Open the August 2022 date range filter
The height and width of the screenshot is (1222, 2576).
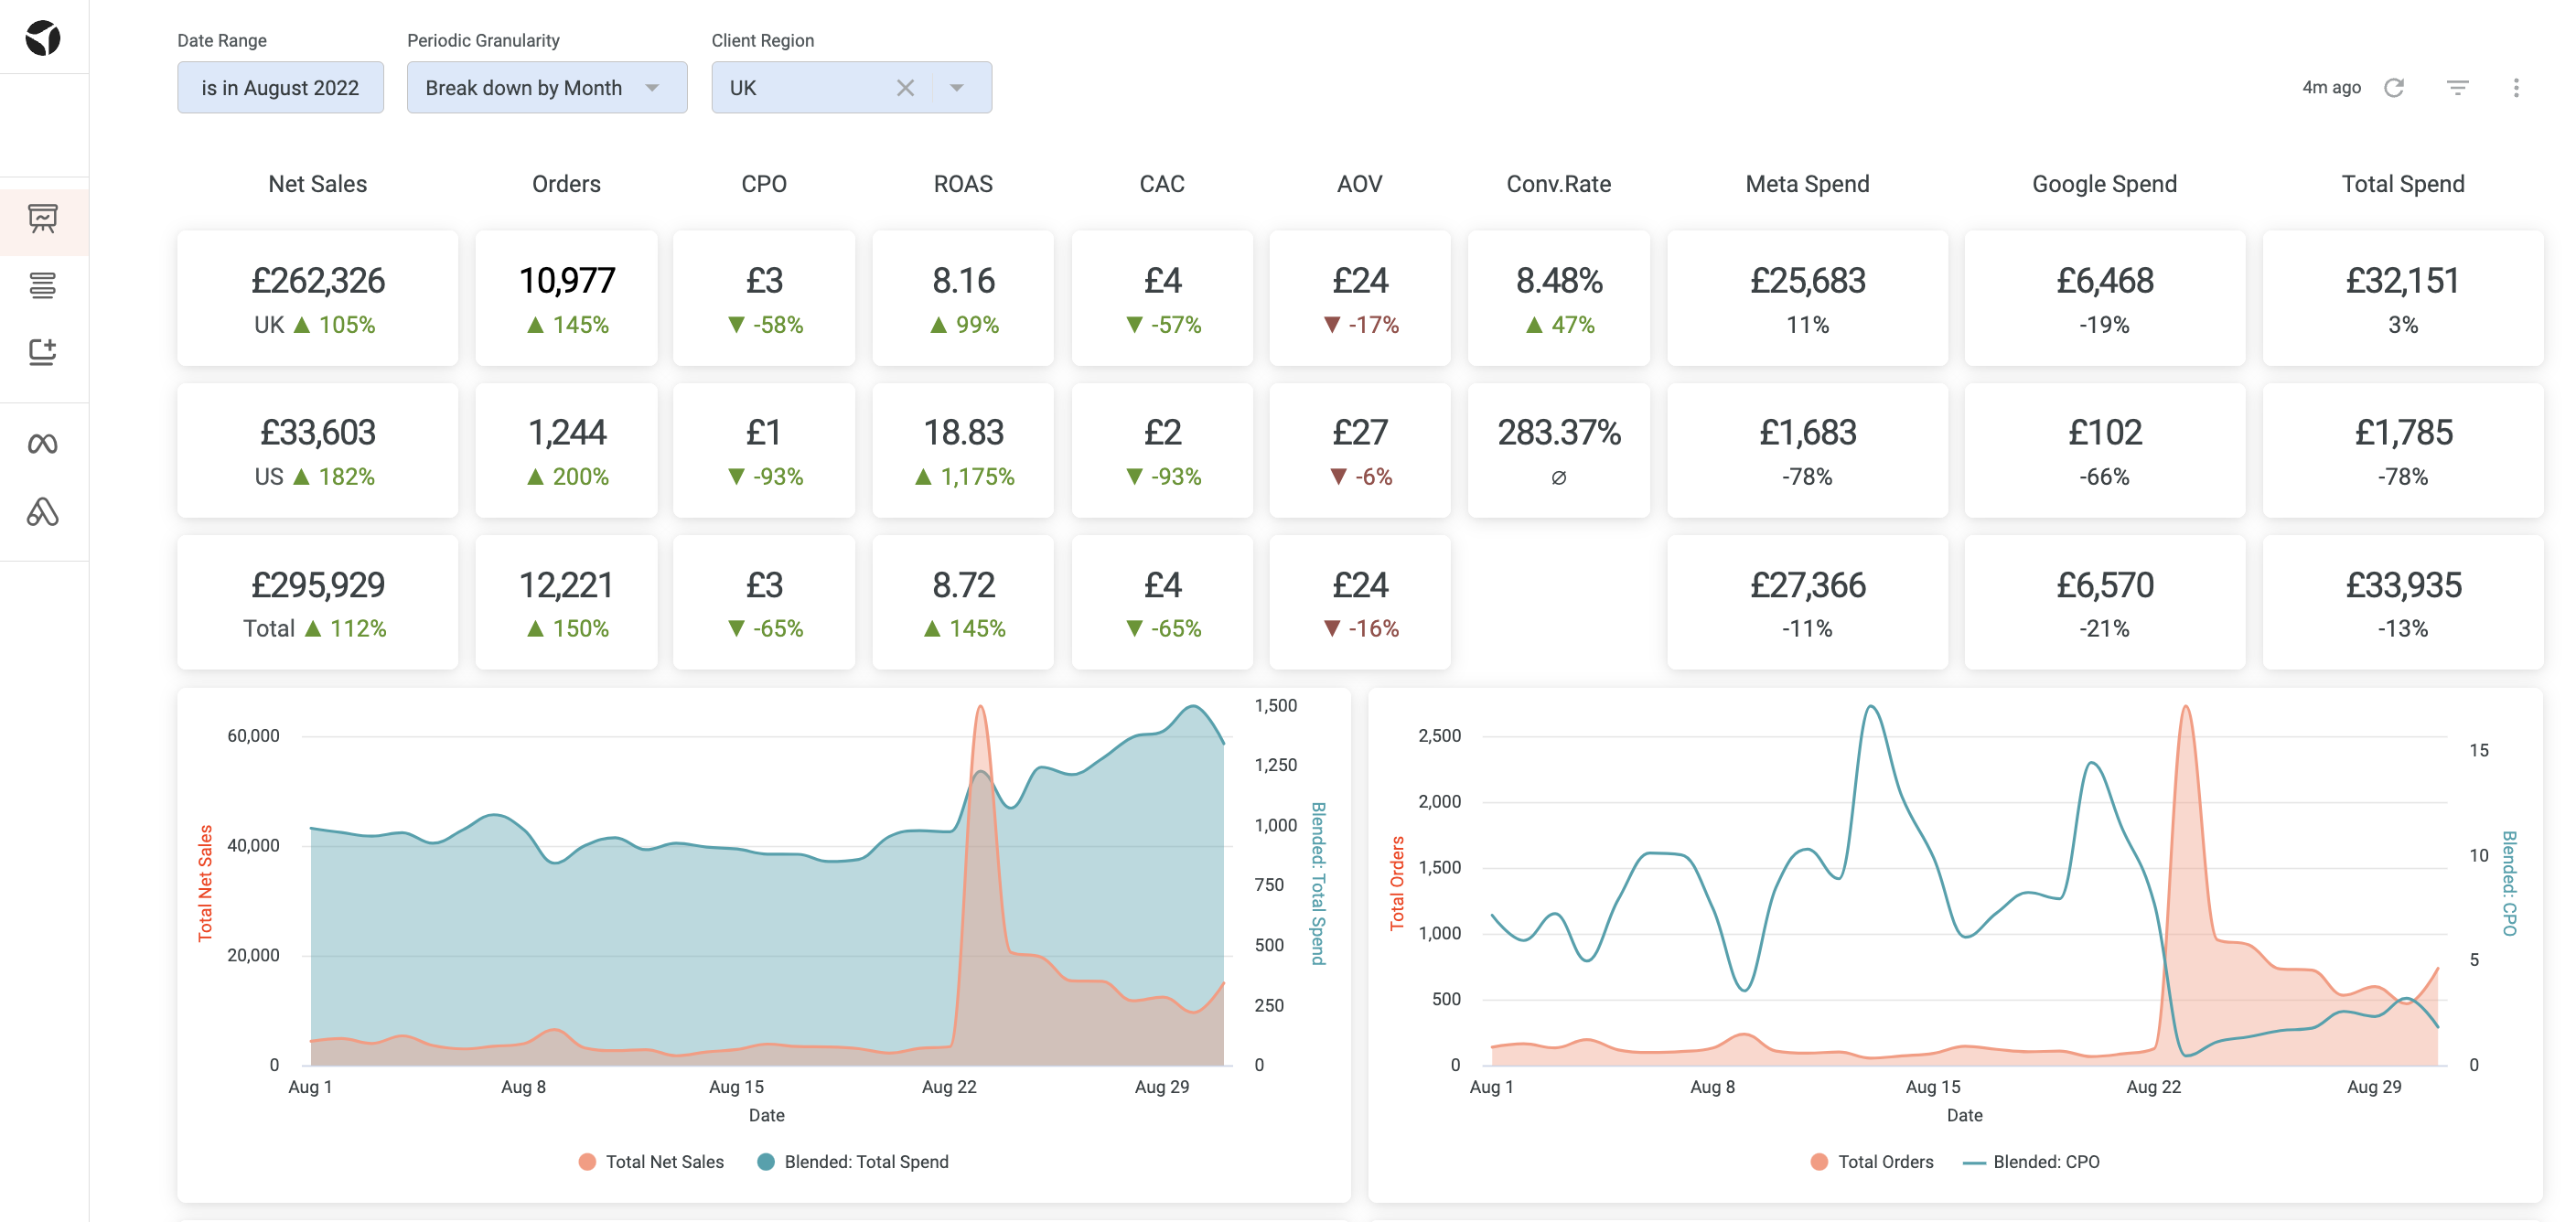coord(280,88)
